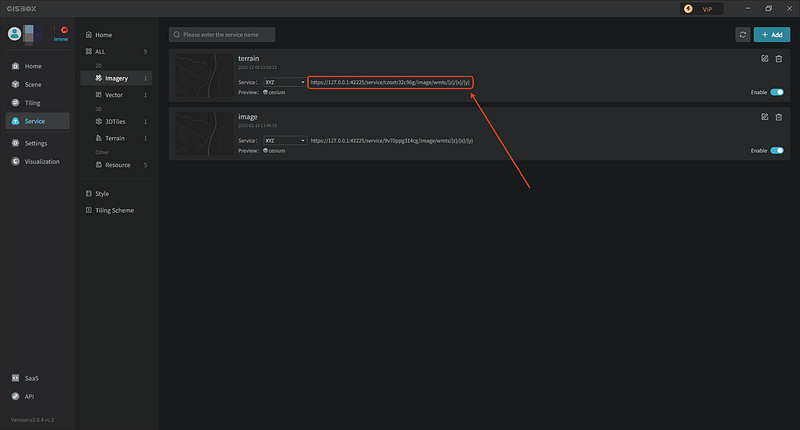Viewport: 800px width, 430px height.
Task: Preview terrain service in cesium
Action: tap(274, 92)
